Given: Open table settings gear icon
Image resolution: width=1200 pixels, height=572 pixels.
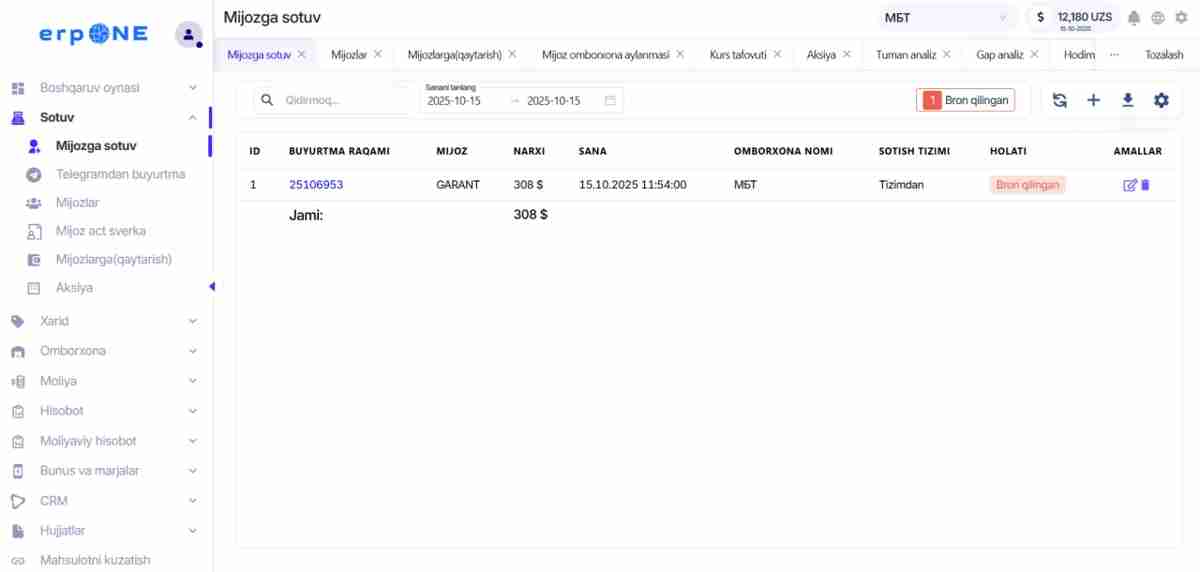Looking at the screenshot, I should pyautogui.click(x=1161, y=100).
